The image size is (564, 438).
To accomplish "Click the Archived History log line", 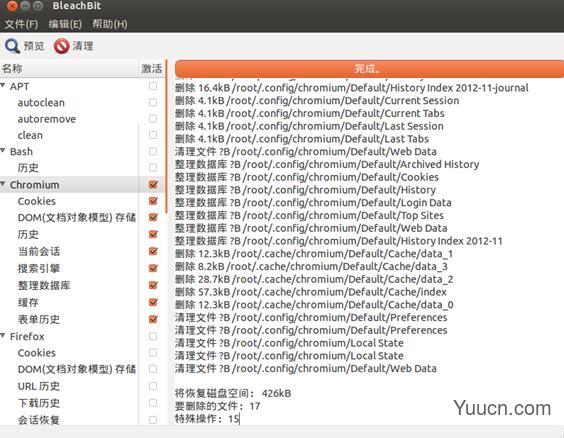I will point(327,164).
